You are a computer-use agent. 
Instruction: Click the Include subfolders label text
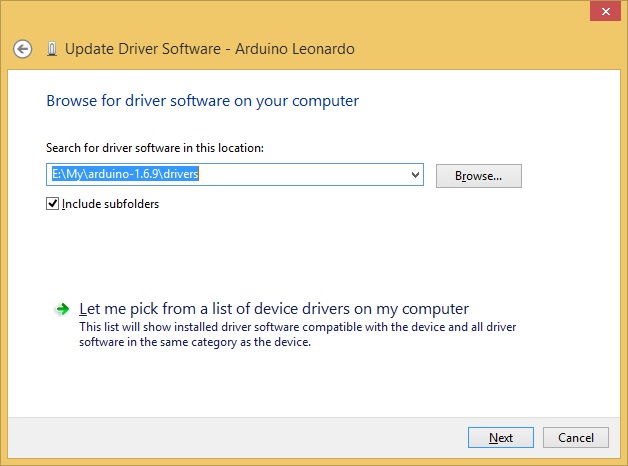coord(111,204)
